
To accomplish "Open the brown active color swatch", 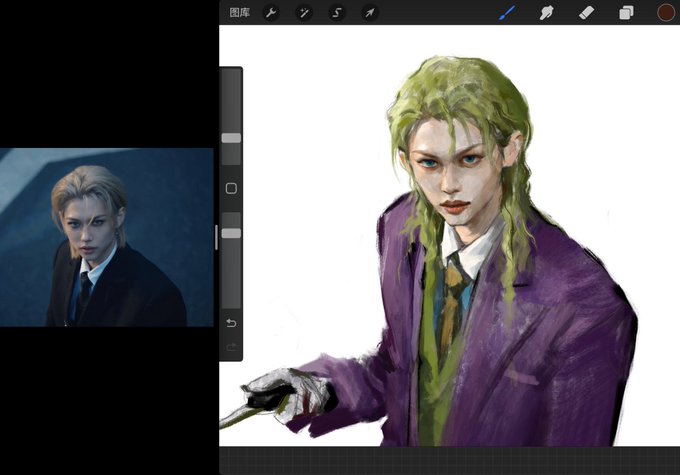I will coord(666,13).
